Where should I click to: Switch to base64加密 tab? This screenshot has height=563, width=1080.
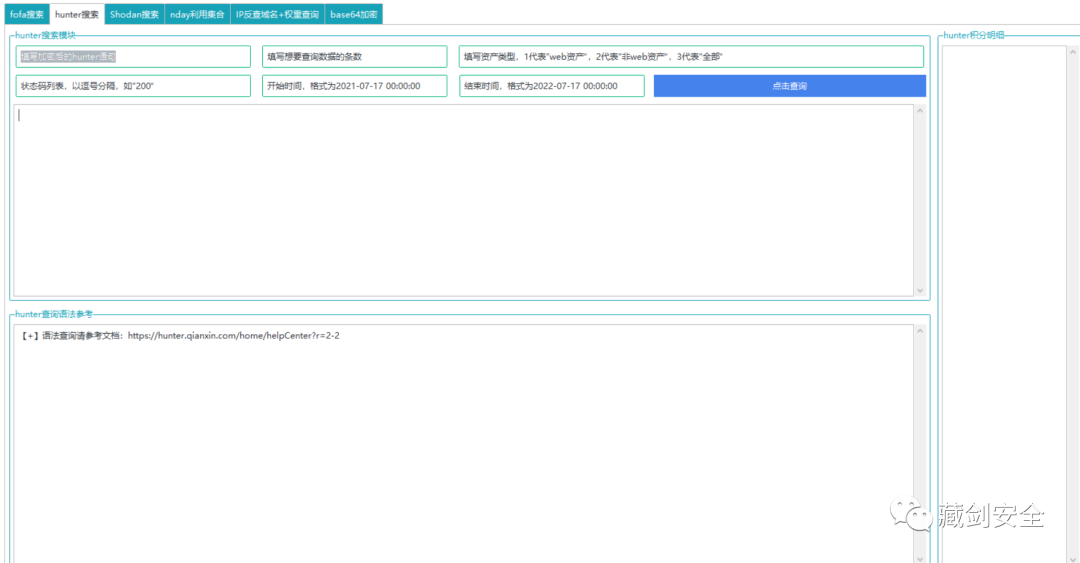click(353, 14)
